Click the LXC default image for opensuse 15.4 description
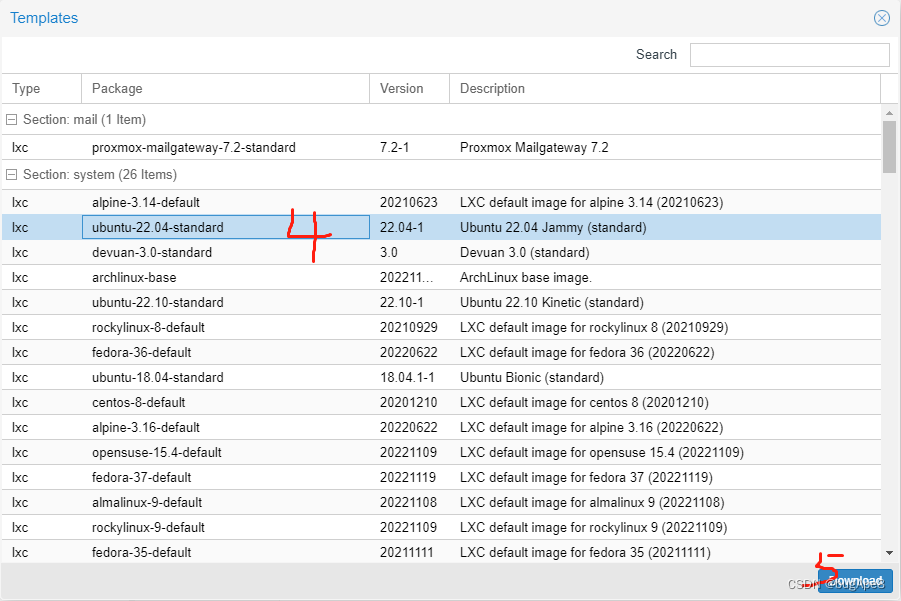Image resolution: width=901 pixels, height=601 pixels. (602, 453)
